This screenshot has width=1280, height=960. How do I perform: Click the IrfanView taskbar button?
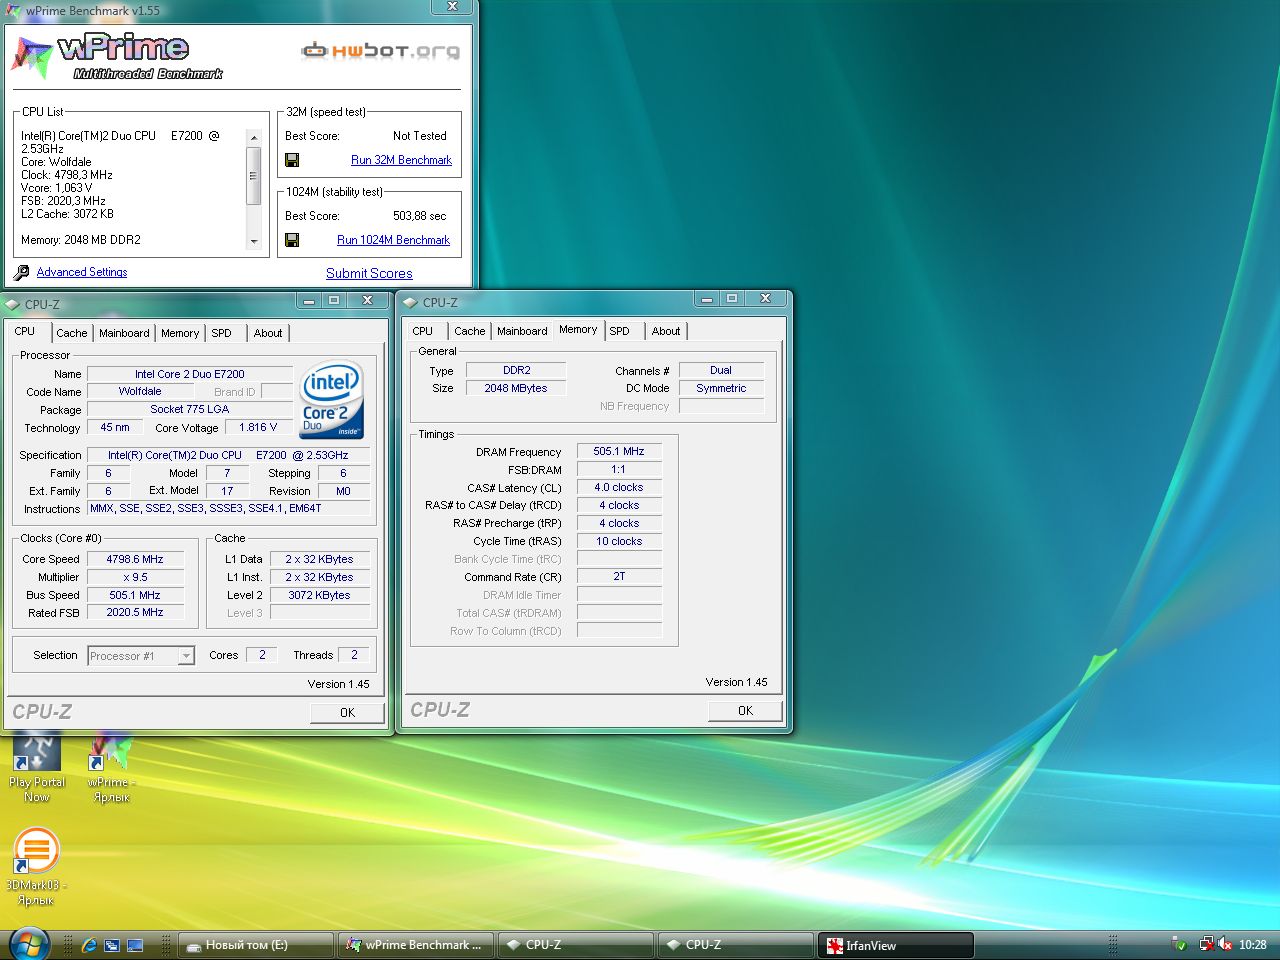896,945
